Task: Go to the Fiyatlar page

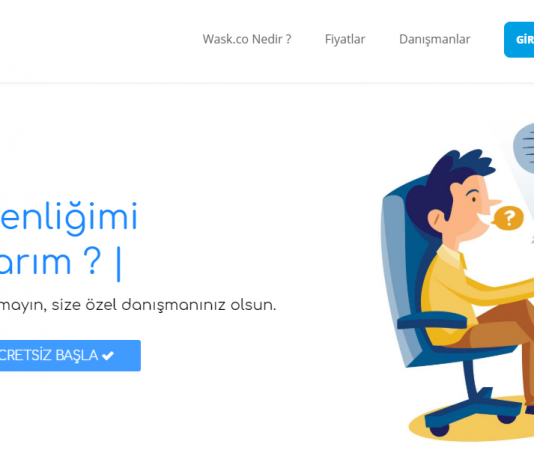Action: click(x=345, y=39)
